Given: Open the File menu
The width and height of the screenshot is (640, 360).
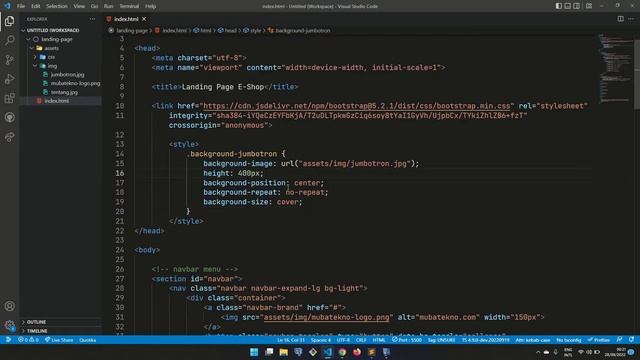Looking at the screenshot, I should tap(21, 6).
